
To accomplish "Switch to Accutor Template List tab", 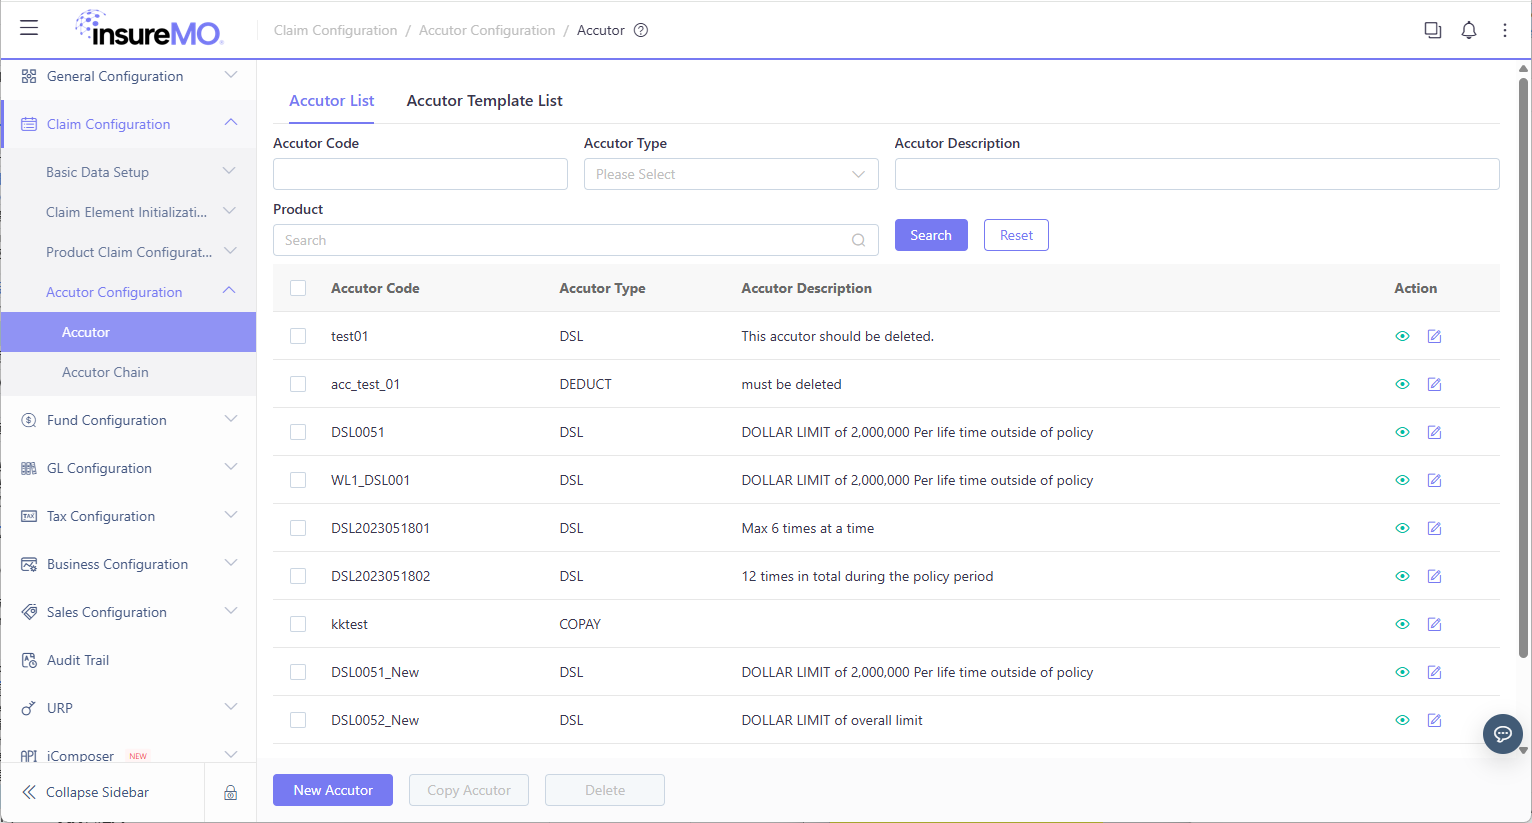I will 484,101.
